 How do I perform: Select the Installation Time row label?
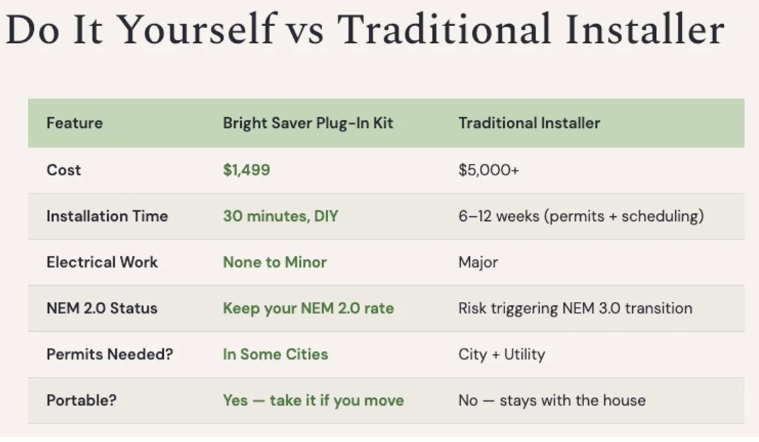tap(107, 216)
